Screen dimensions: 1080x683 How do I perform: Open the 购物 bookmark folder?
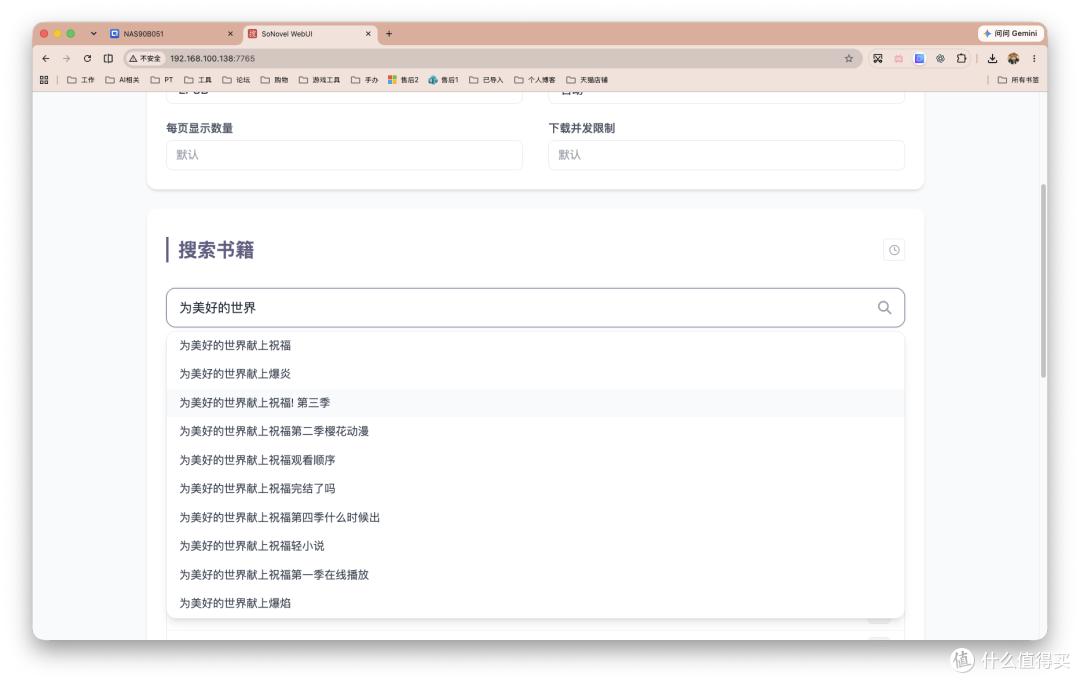[x=274, y=80]
